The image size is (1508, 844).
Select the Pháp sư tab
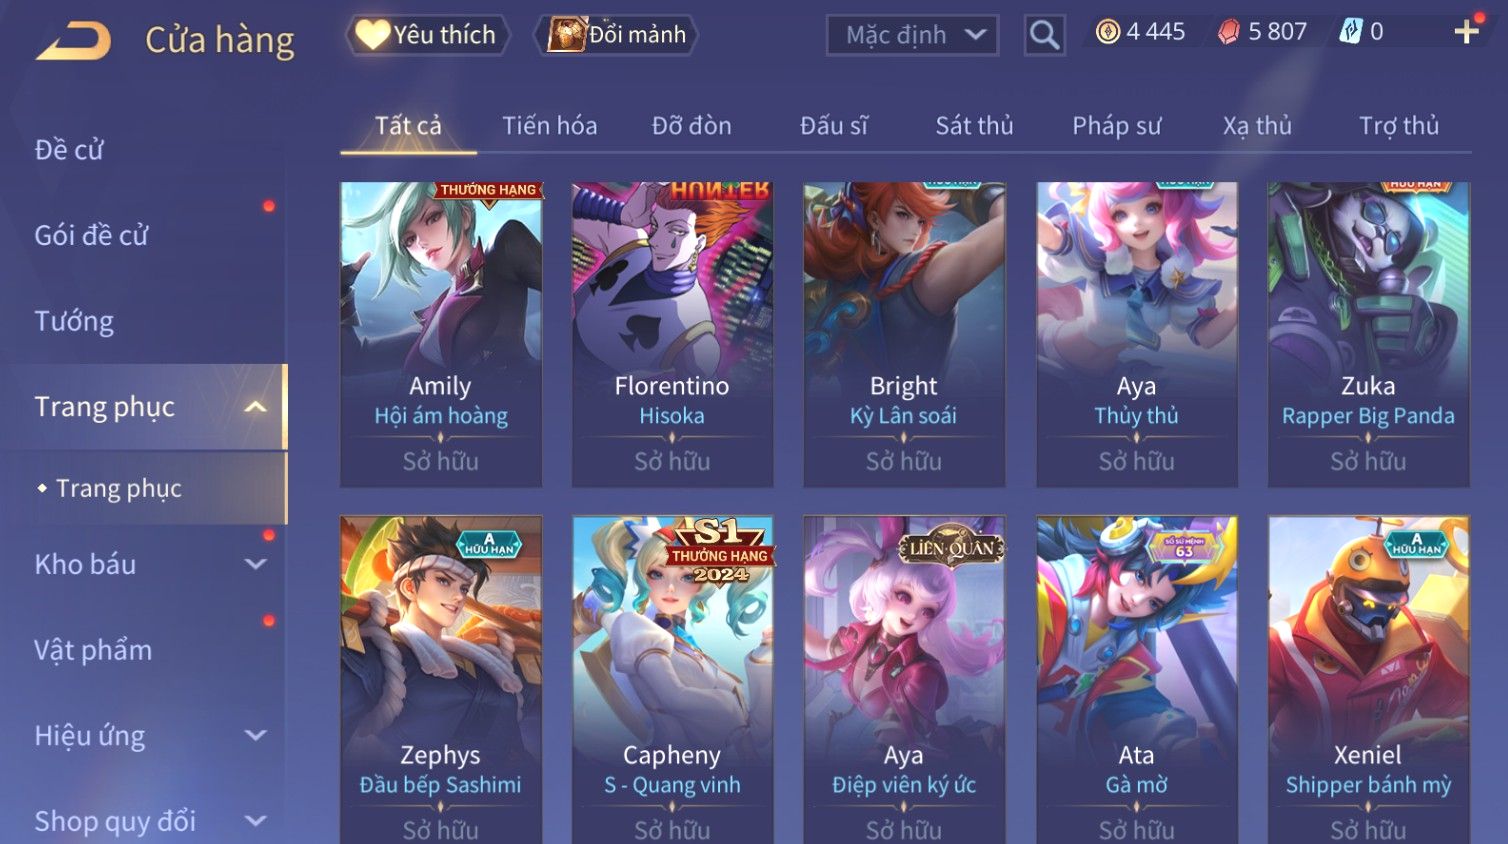point(1116,126)
